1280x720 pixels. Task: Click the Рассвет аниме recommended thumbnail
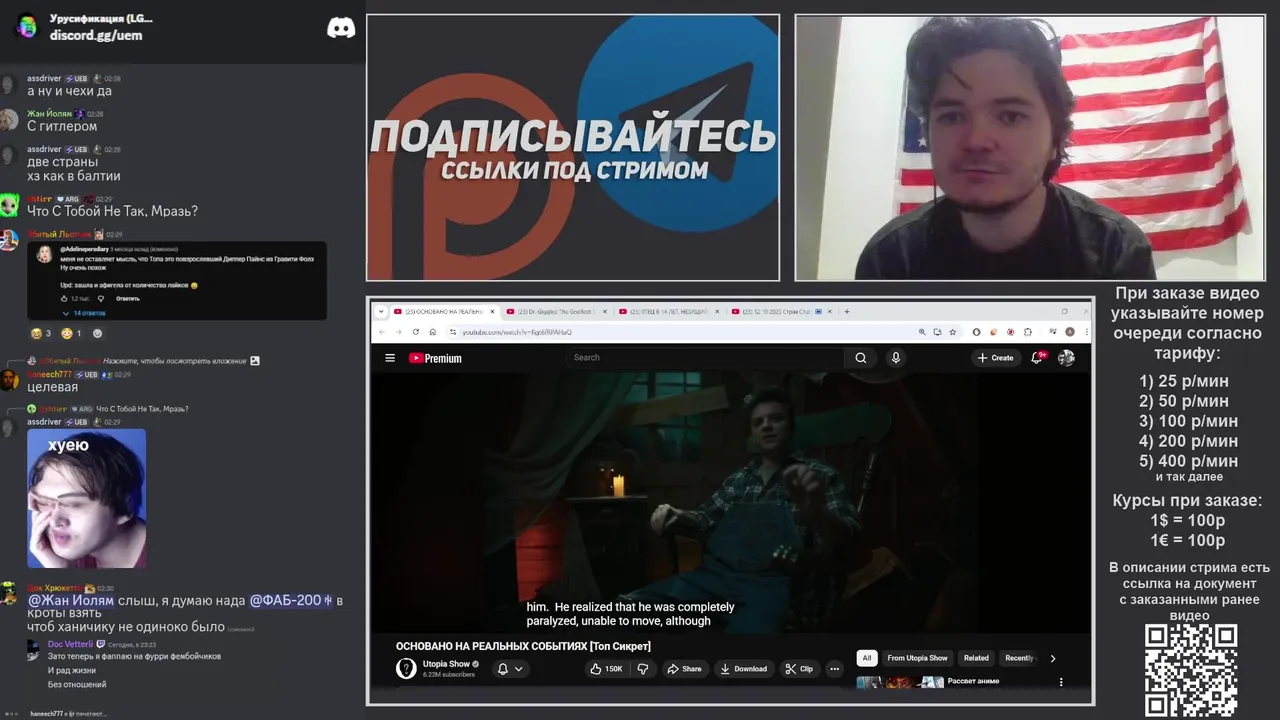tap(900, 683)
